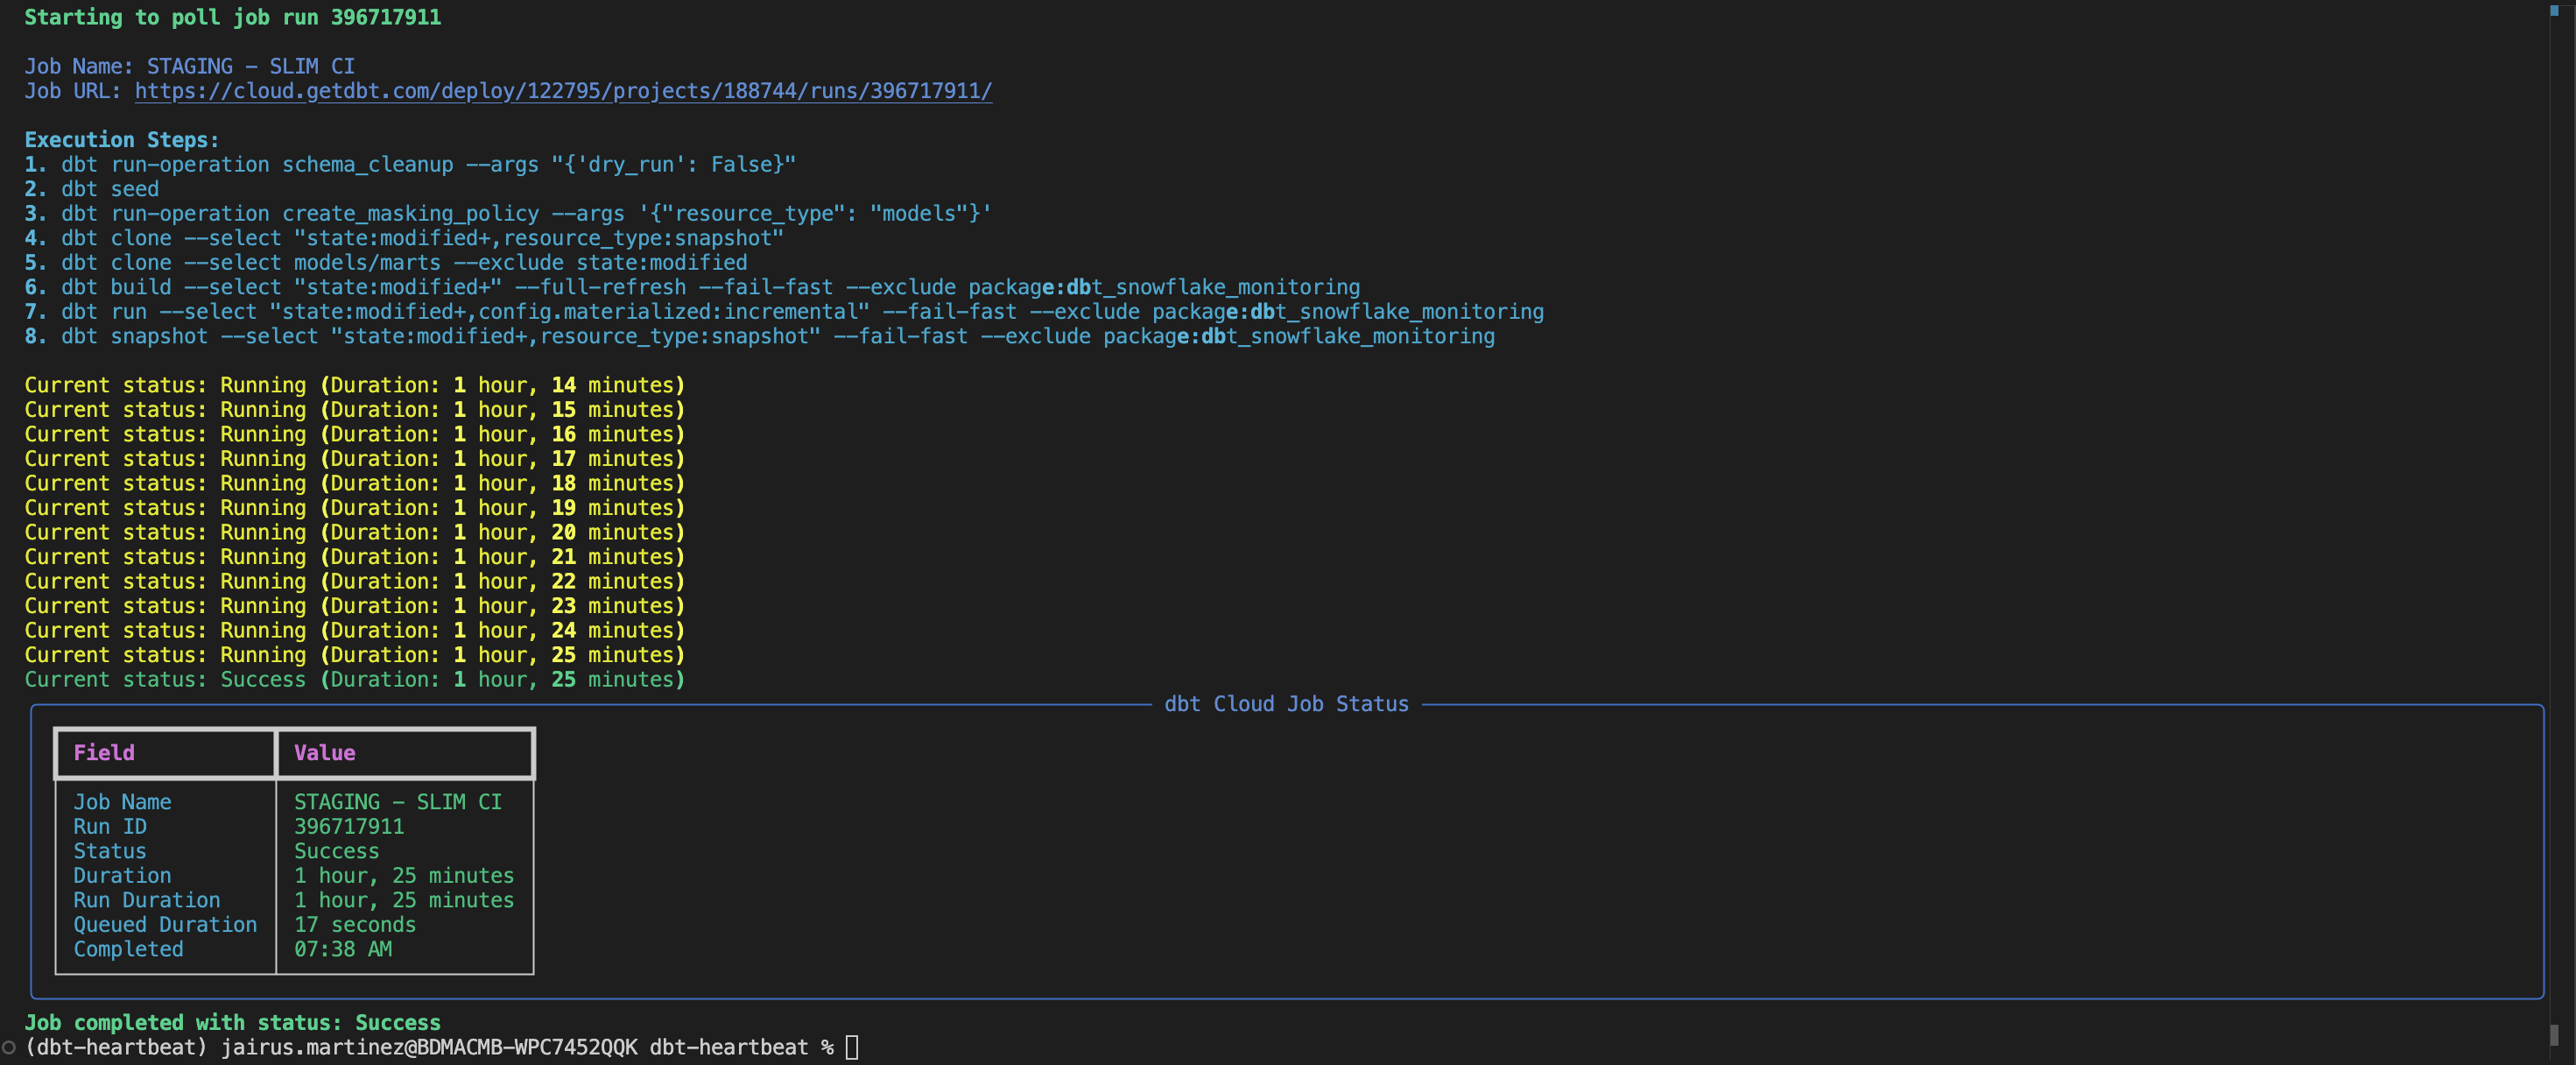Click the dbt build full-refresh step line
The height and width of the screenshot is (1065, 2576).
click(x=690, y=287)
